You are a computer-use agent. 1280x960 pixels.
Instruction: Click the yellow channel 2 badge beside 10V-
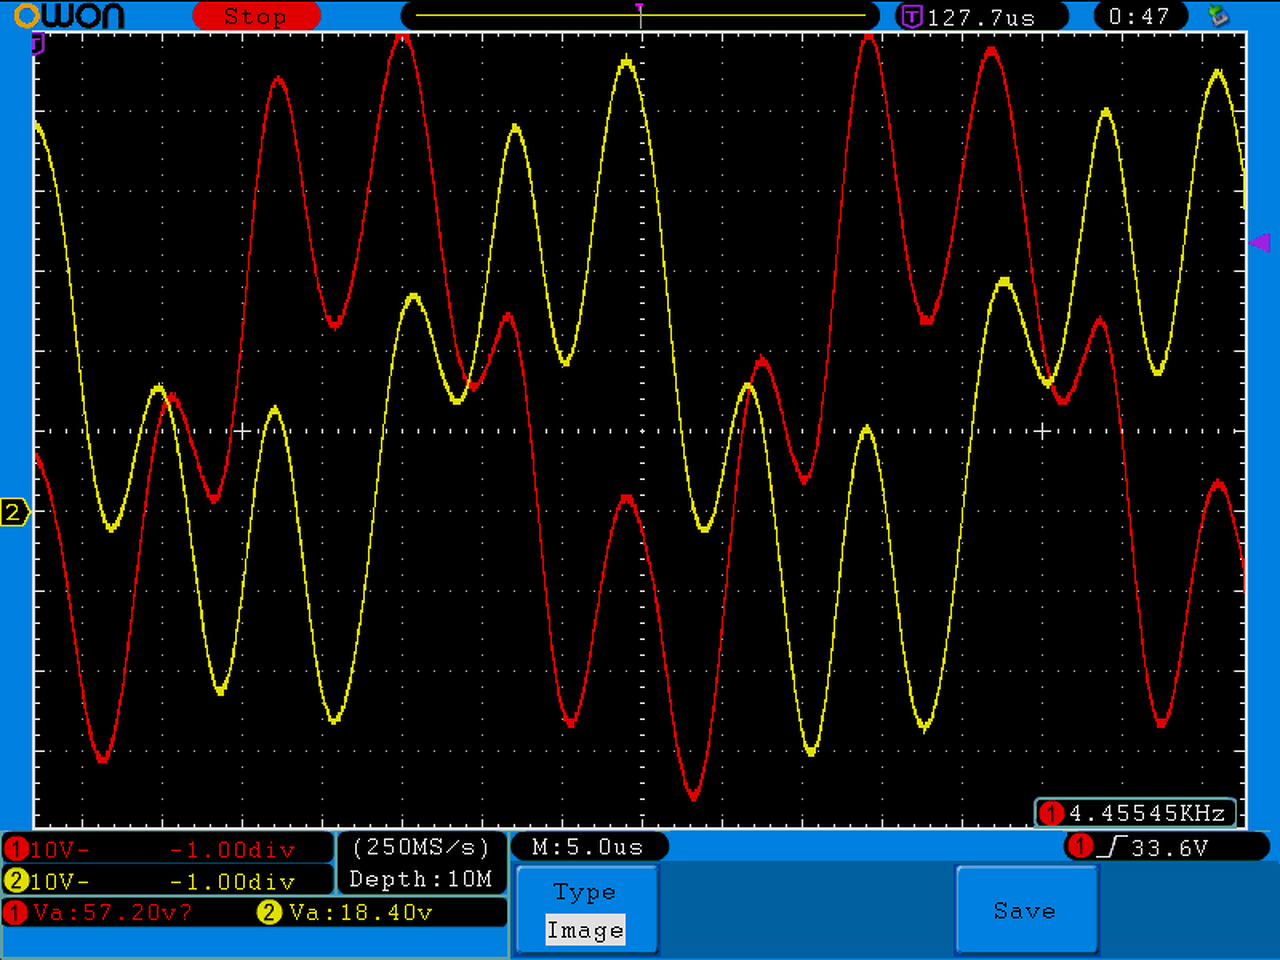(x=15, y=881)
